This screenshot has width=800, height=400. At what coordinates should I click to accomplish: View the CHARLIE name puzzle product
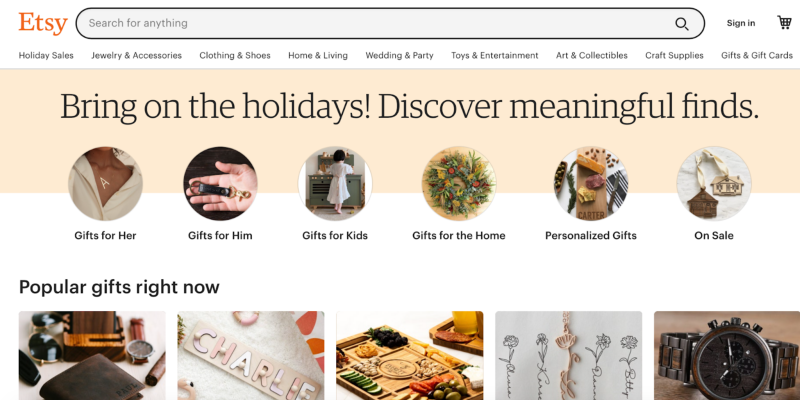251,356
